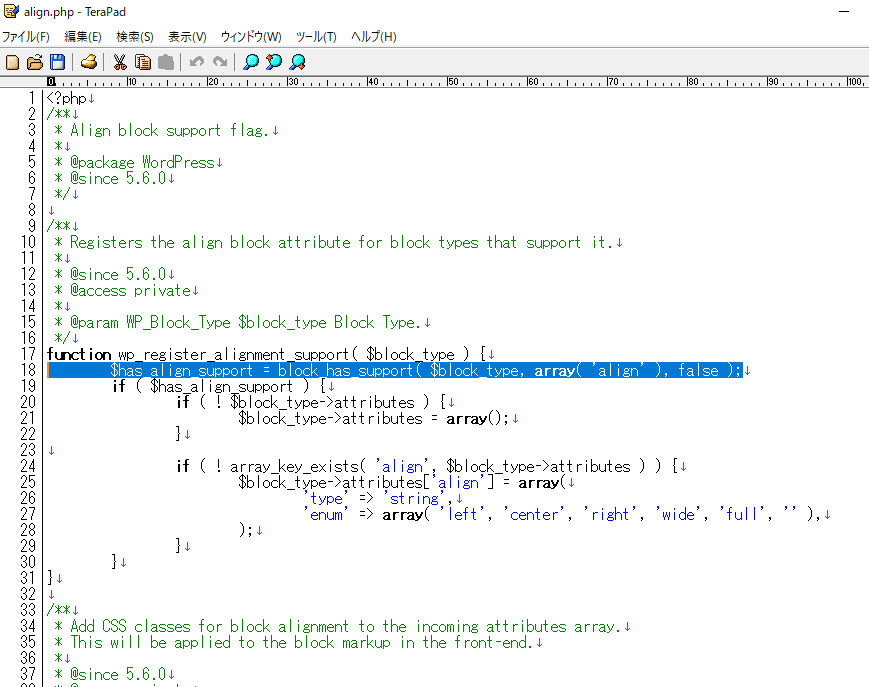Click the Find previous magnifier icon
The width and height of the screenshot is (869, 687).
(274, 62)
